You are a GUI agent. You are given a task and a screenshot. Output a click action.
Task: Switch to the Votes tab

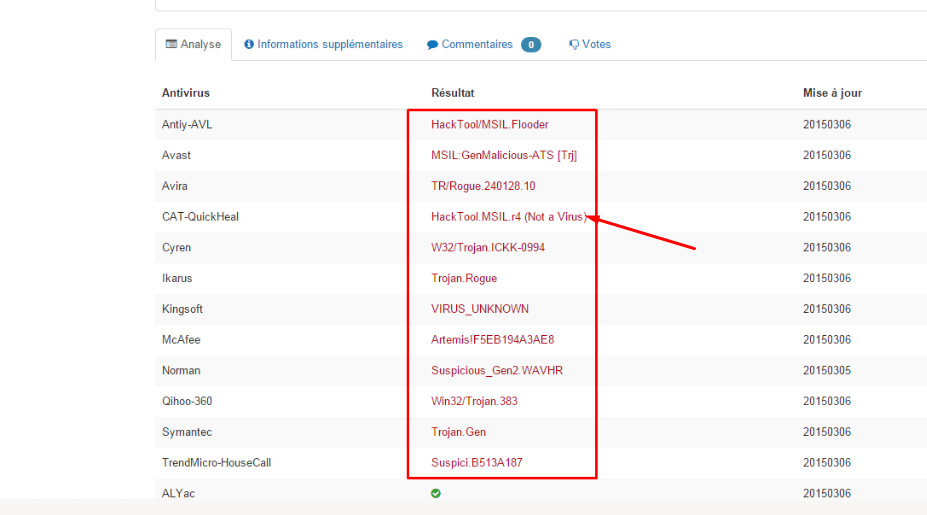(589, 44)
